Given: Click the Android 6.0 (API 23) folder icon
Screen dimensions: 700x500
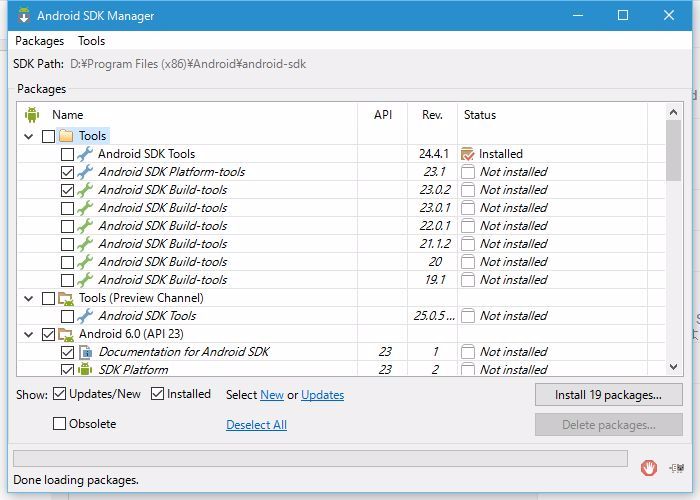Looking at the screenshot, I should point(66,334).
